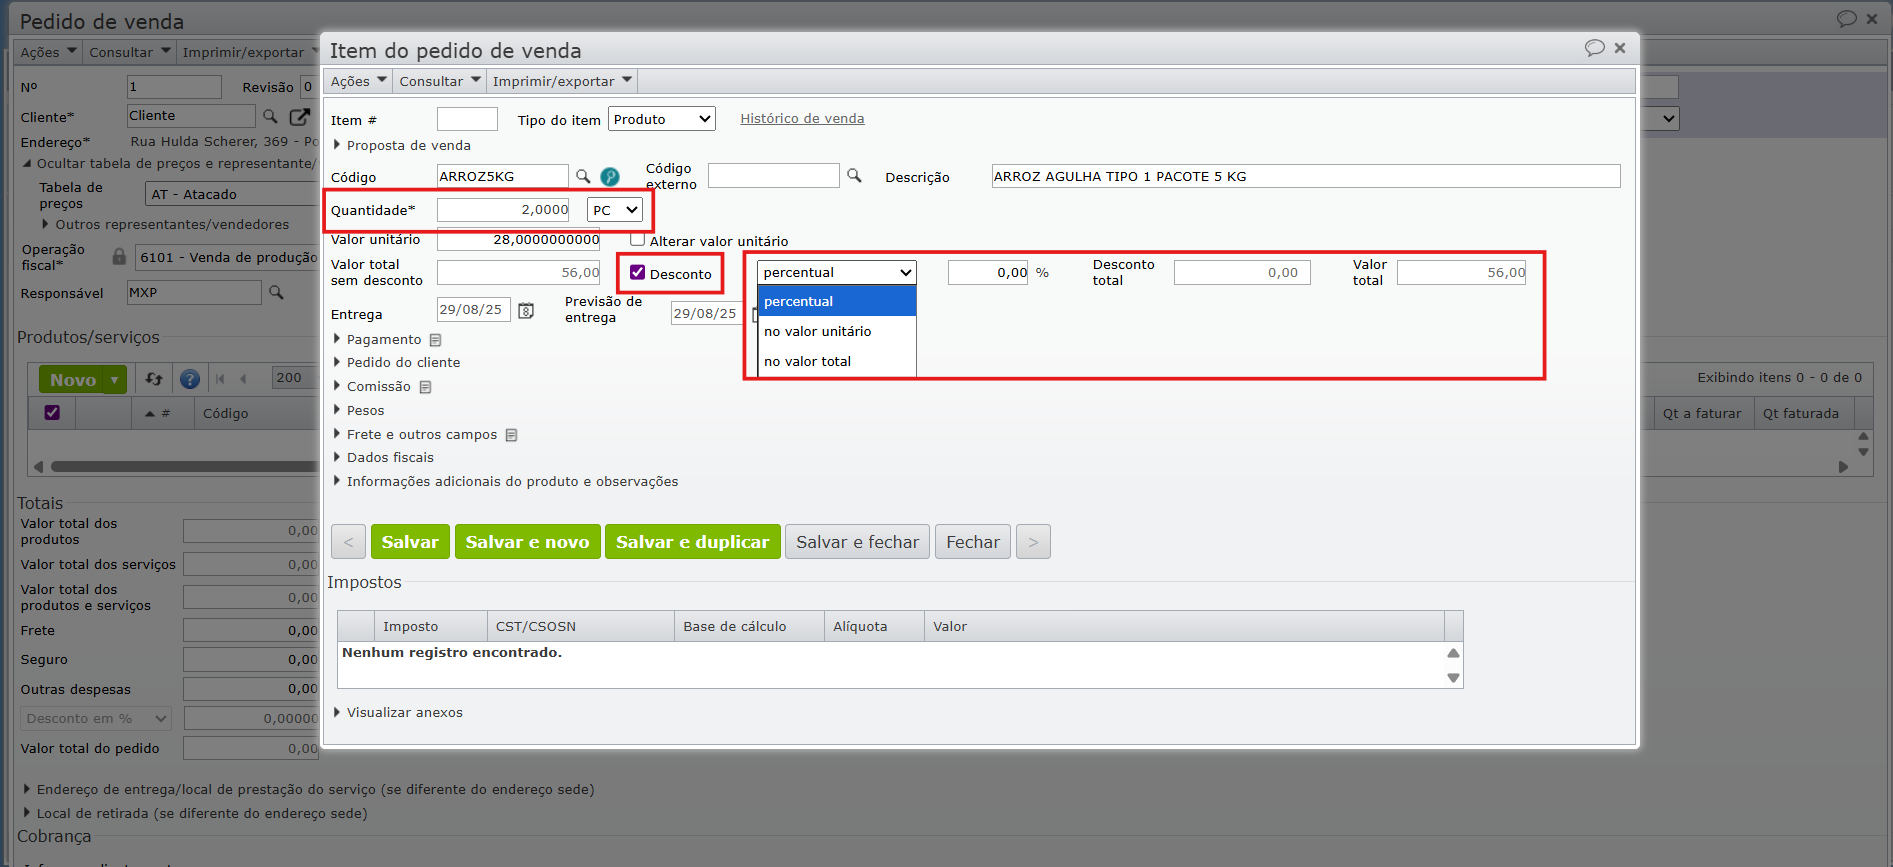
Task: Uncheck the Desconto checkbox
Action: 637,272
